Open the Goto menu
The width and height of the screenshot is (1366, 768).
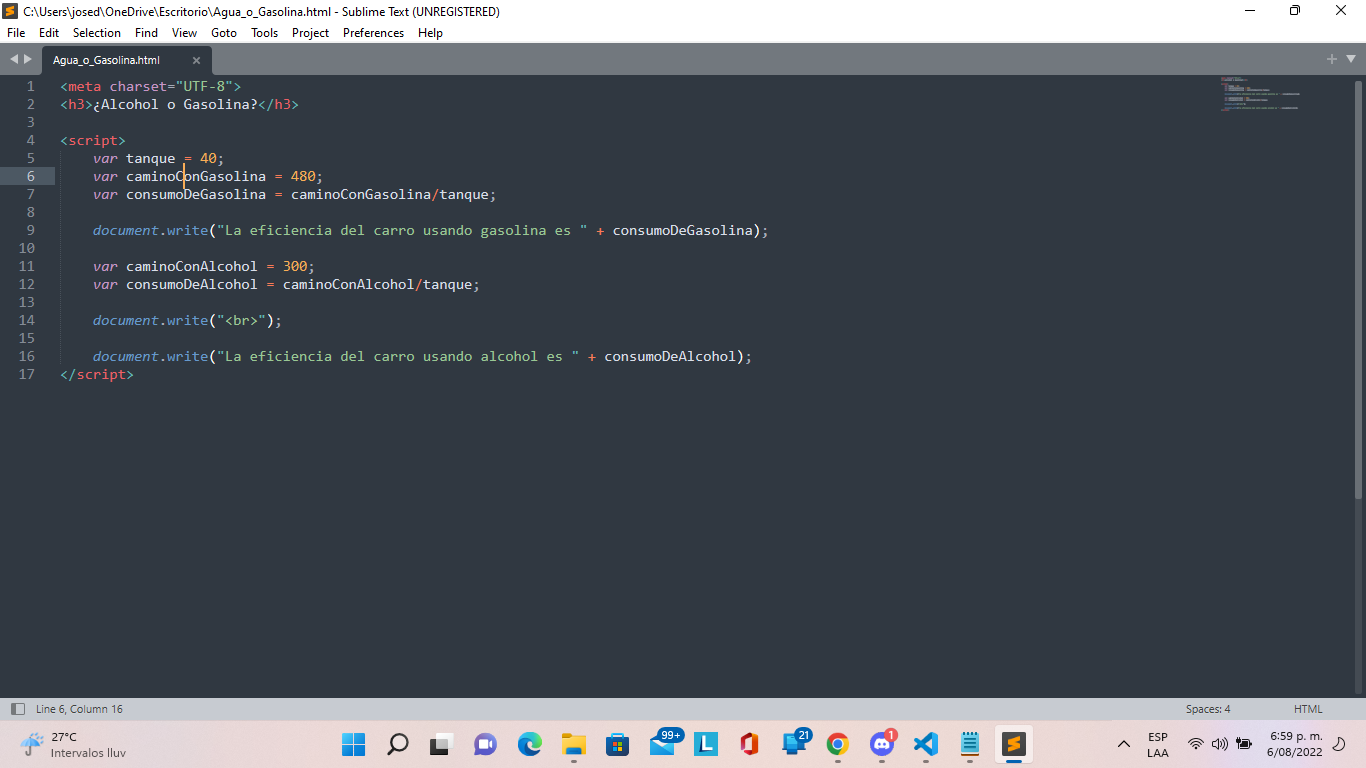[224, 33]
